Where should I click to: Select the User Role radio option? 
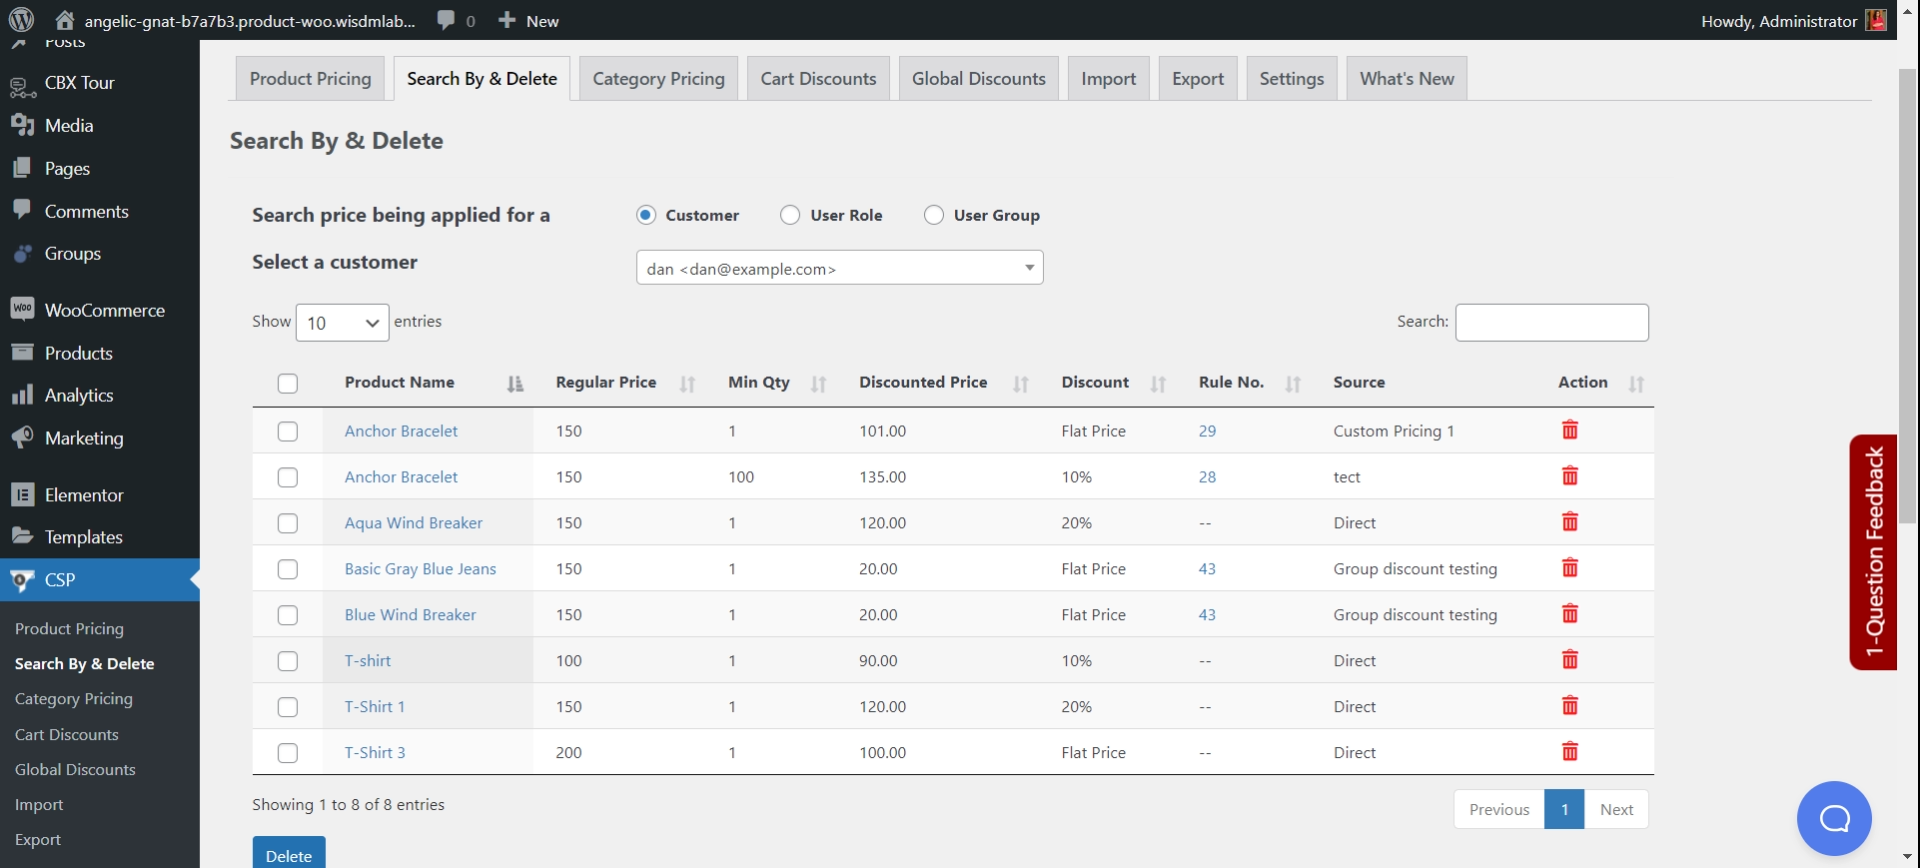790,215
